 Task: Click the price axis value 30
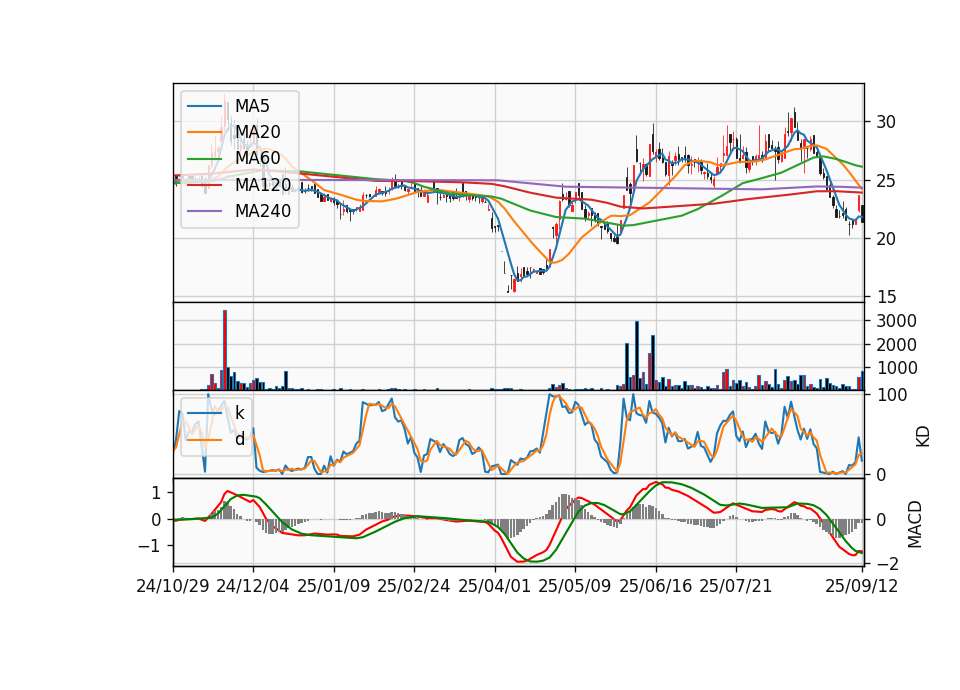tap(886, 122)
